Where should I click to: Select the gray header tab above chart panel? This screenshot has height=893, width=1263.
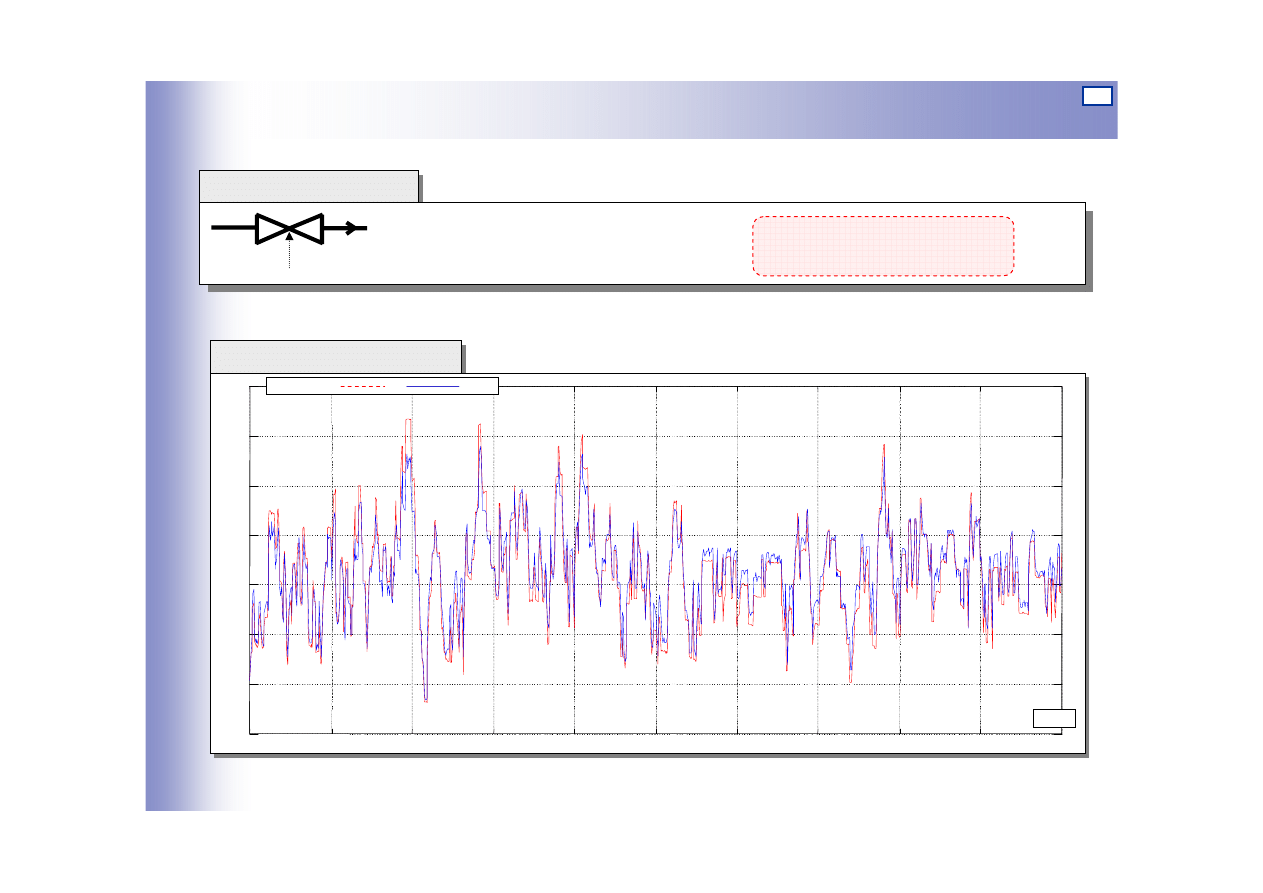(335, 356)
